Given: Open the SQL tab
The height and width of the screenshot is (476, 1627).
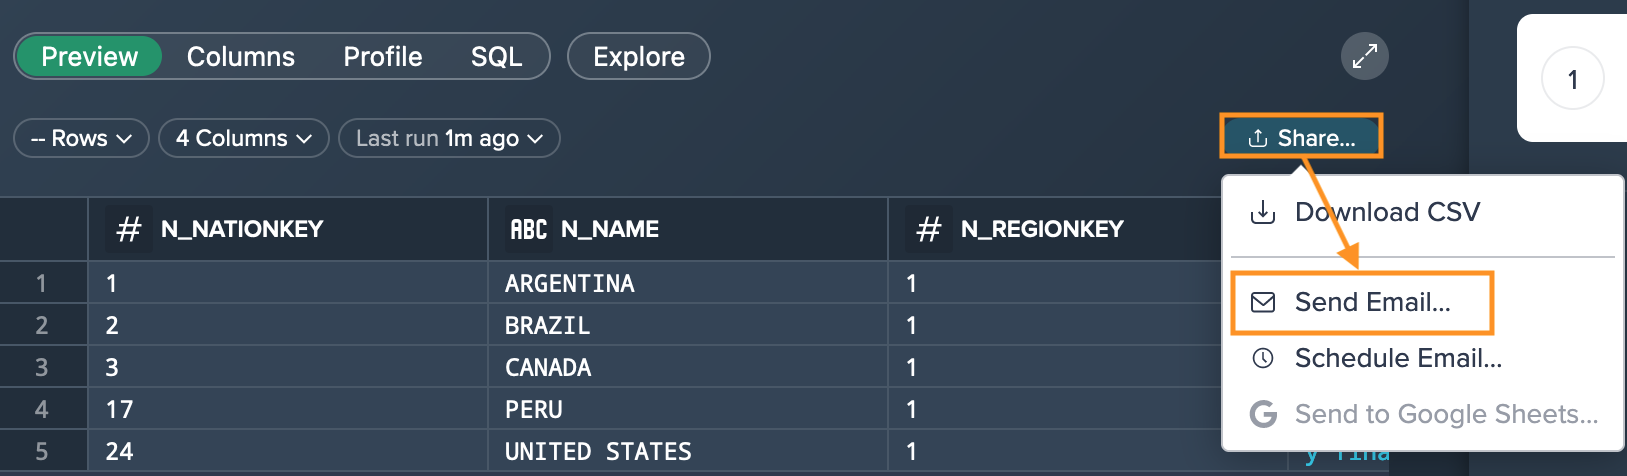Looking at the screenshot, I should click(x=497, y=56).
